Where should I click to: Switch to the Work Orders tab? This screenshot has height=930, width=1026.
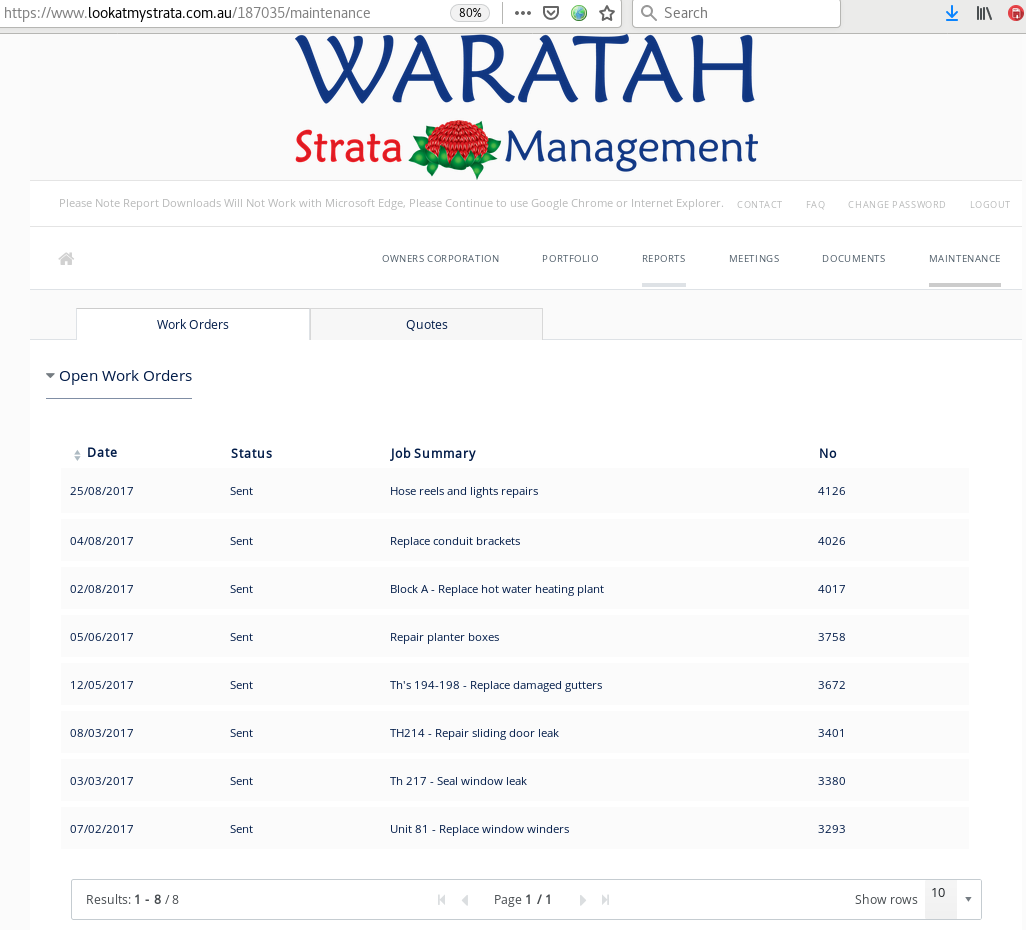point(193,325)
